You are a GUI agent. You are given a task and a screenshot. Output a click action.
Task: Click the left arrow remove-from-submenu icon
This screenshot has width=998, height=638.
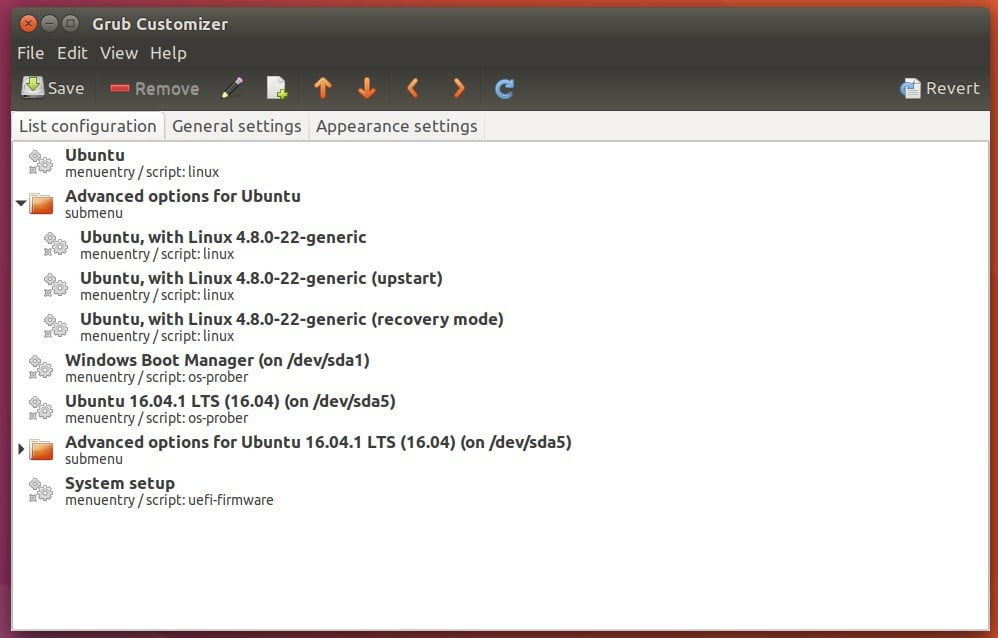pos(412,88)
